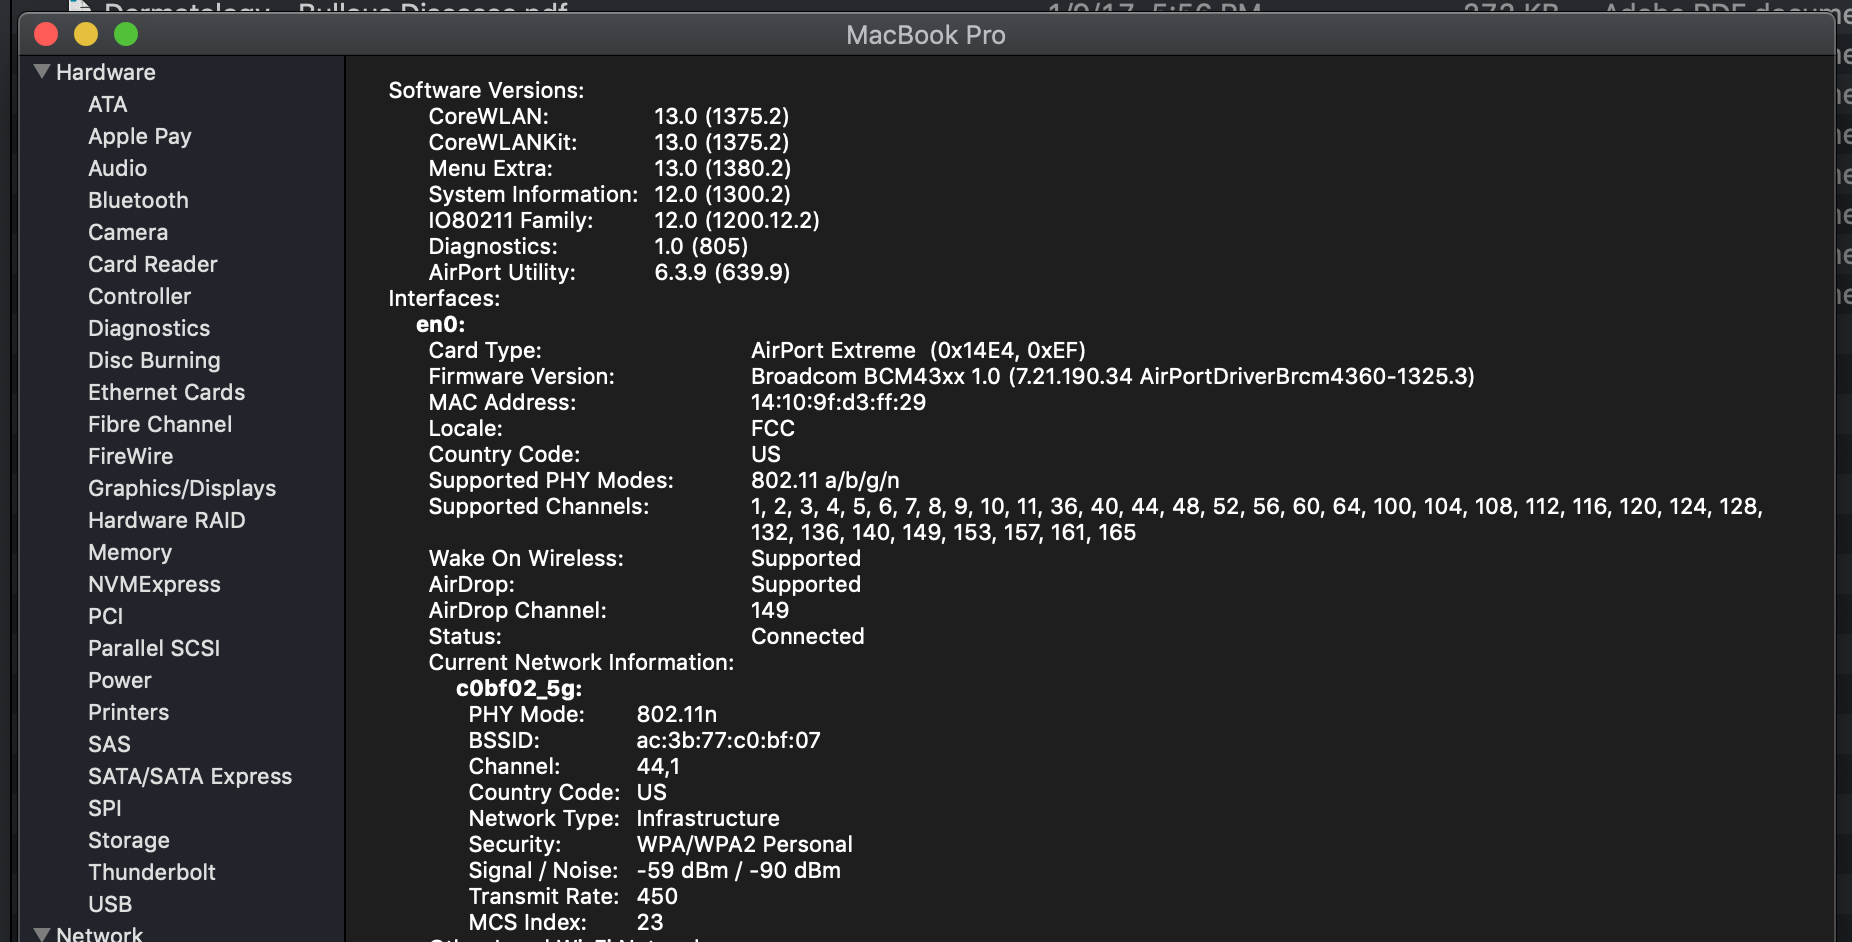Click the Status value Connected
The height and width of the screenshot is (942, 1852).
click(807, 636)
